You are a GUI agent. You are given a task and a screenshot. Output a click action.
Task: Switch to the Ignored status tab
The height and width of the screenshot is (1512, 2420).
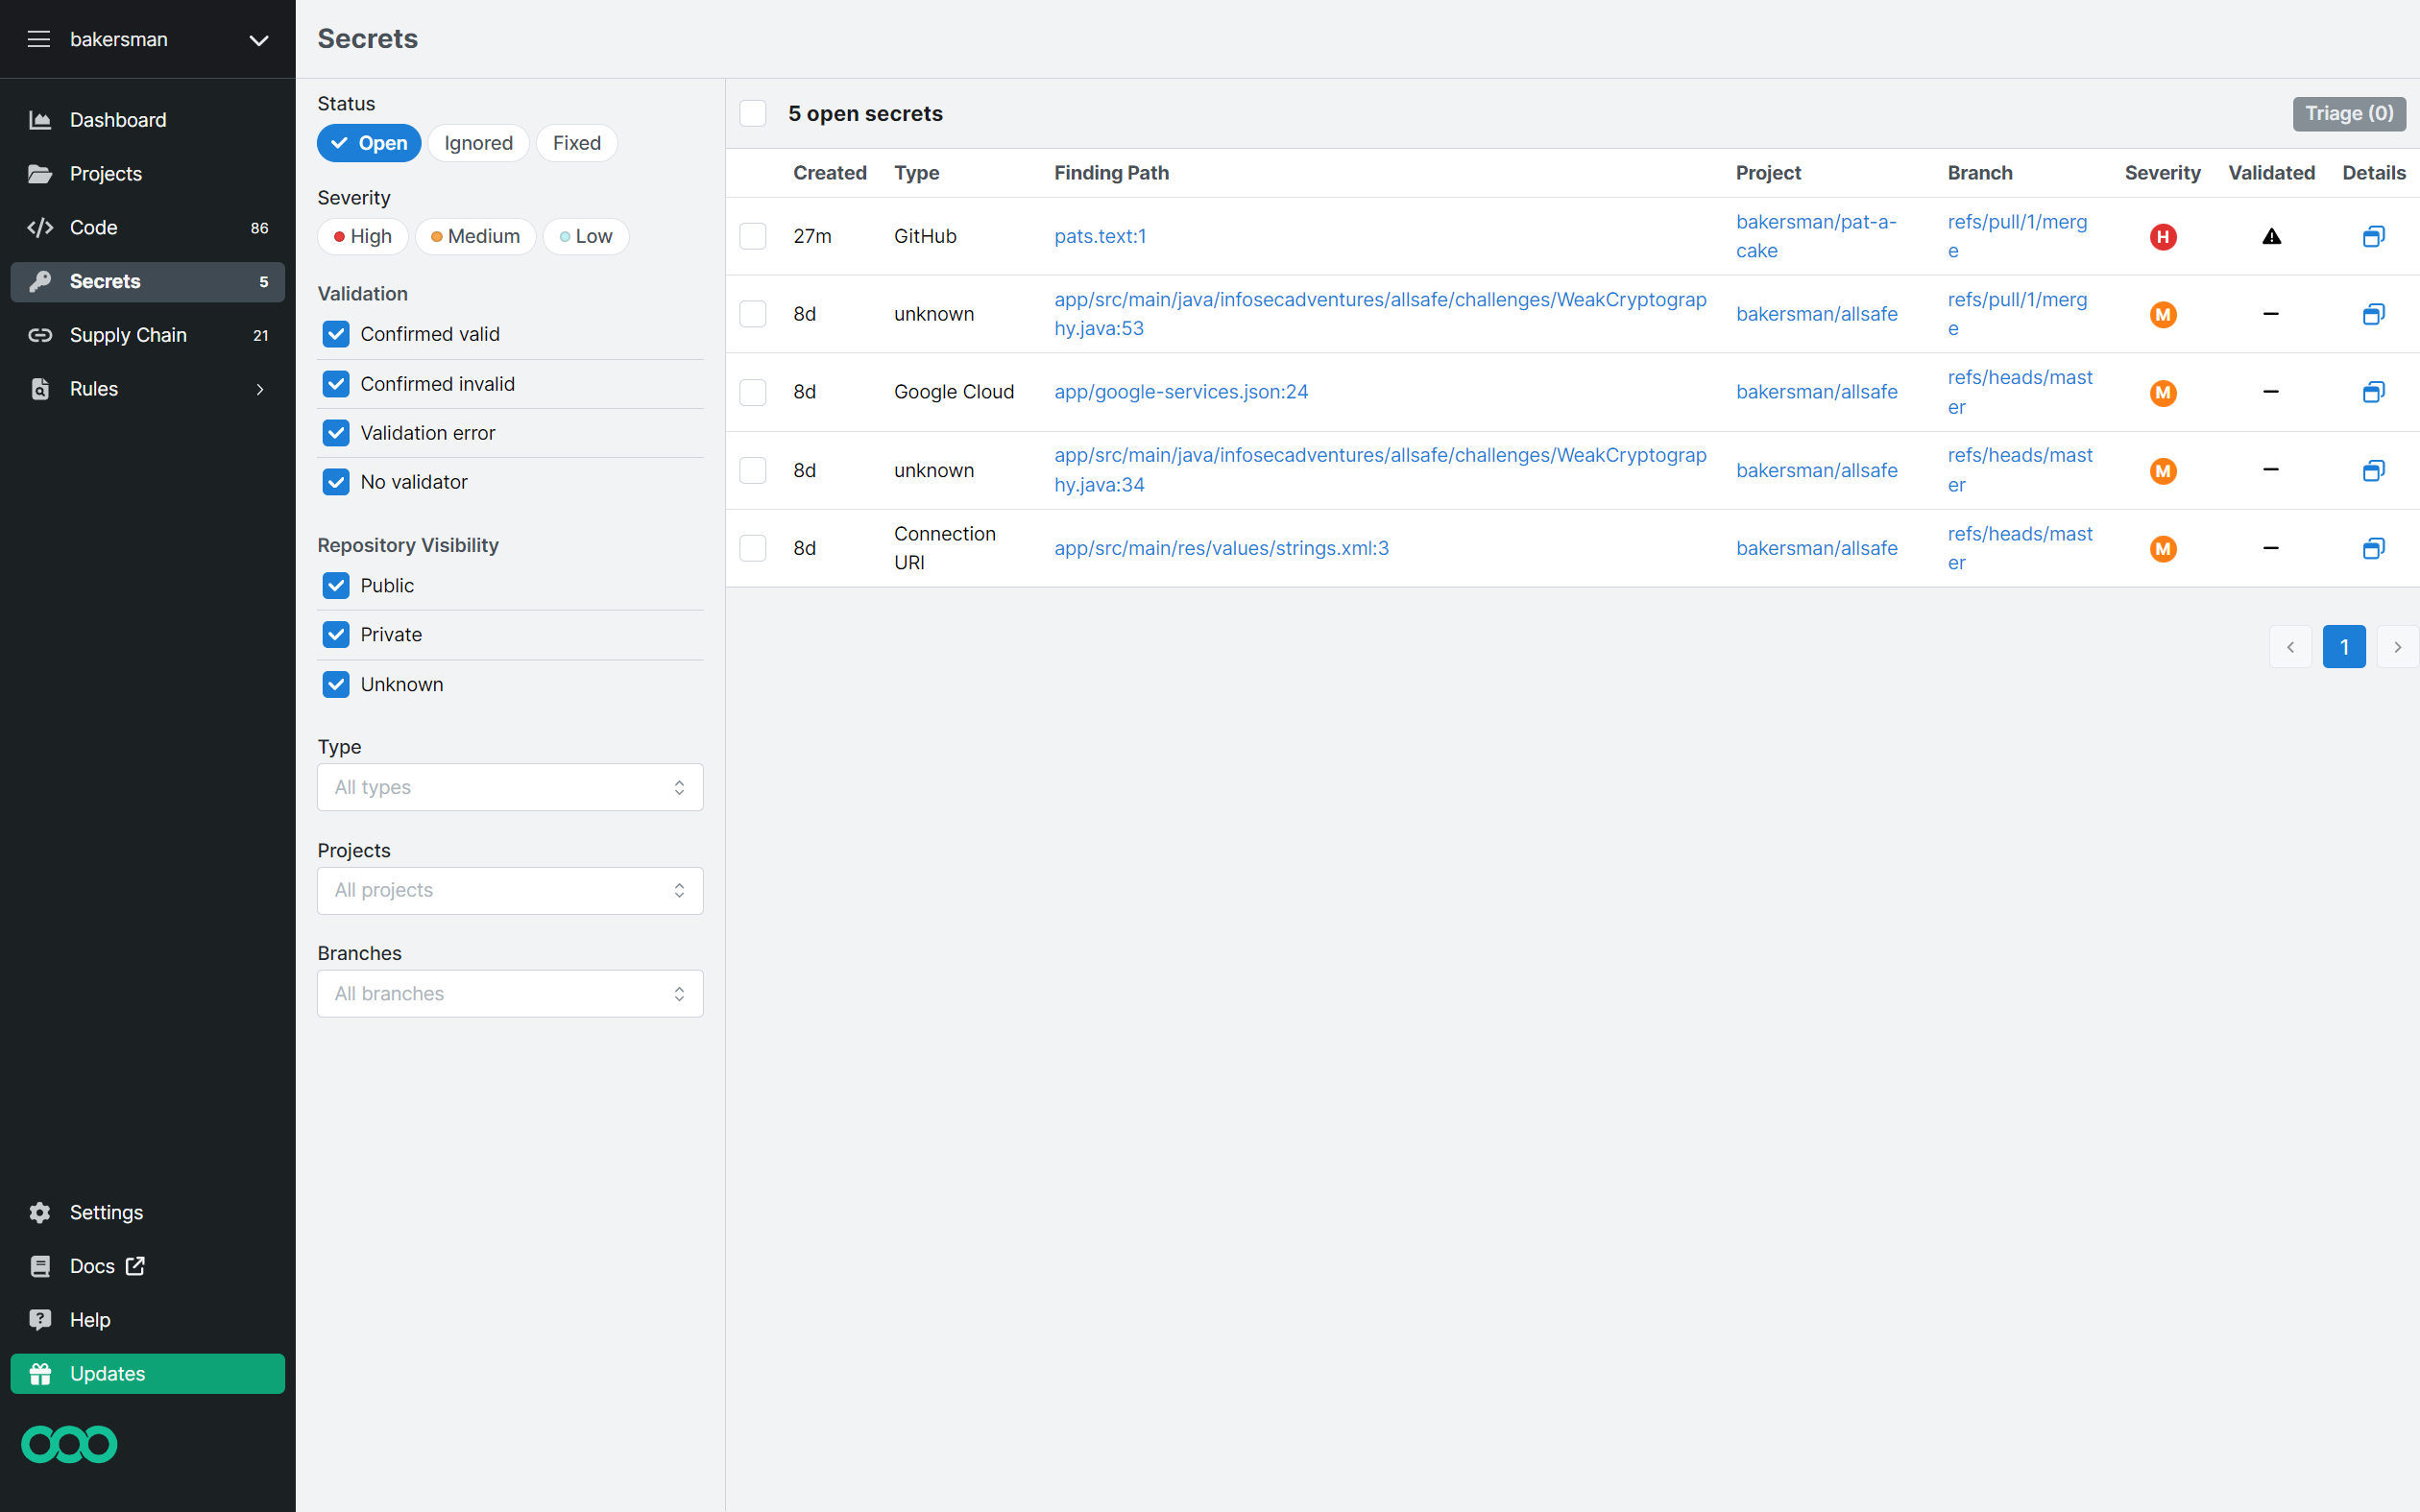pyautogui.click(x=478, y=142)
